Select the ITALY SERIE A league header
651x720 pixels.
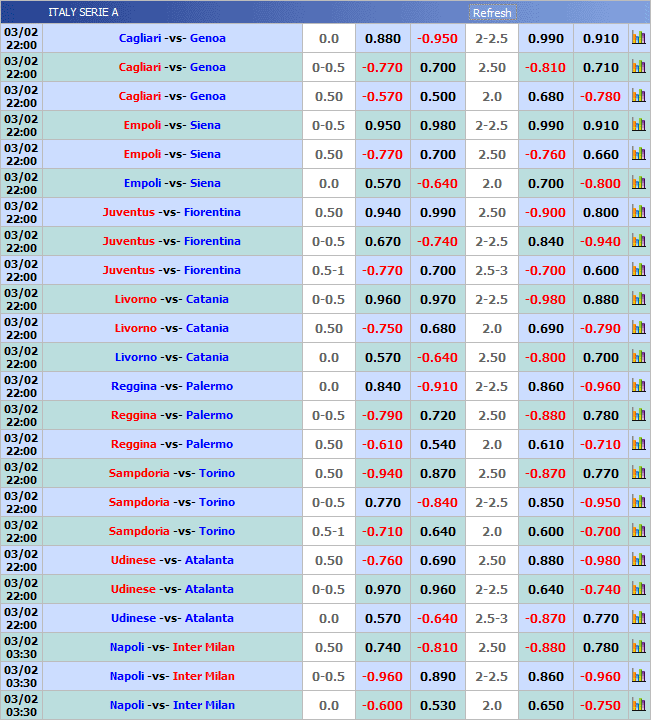click(83, 12)
